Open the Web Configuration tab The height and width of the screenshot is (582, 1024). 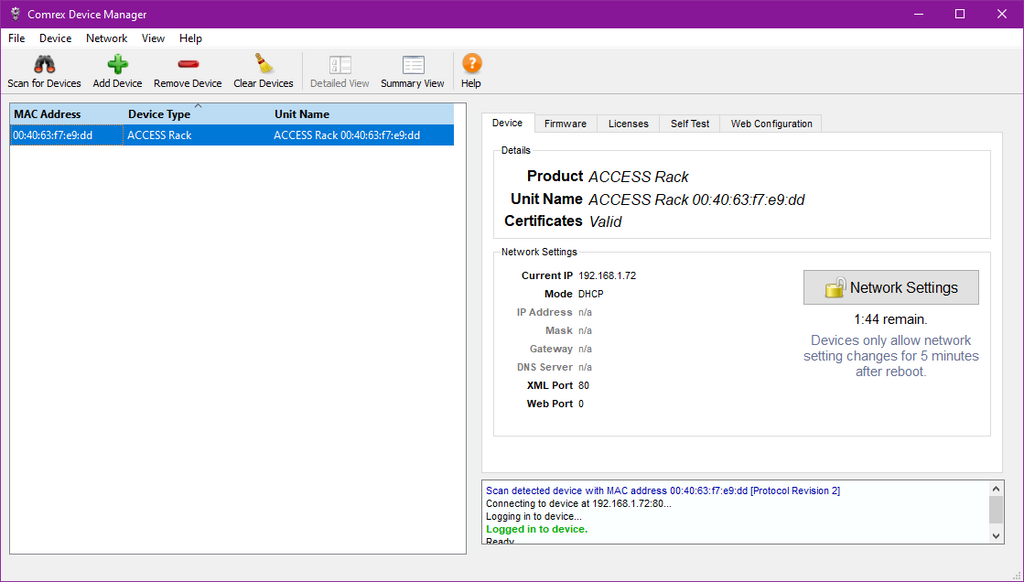[771, 123]
